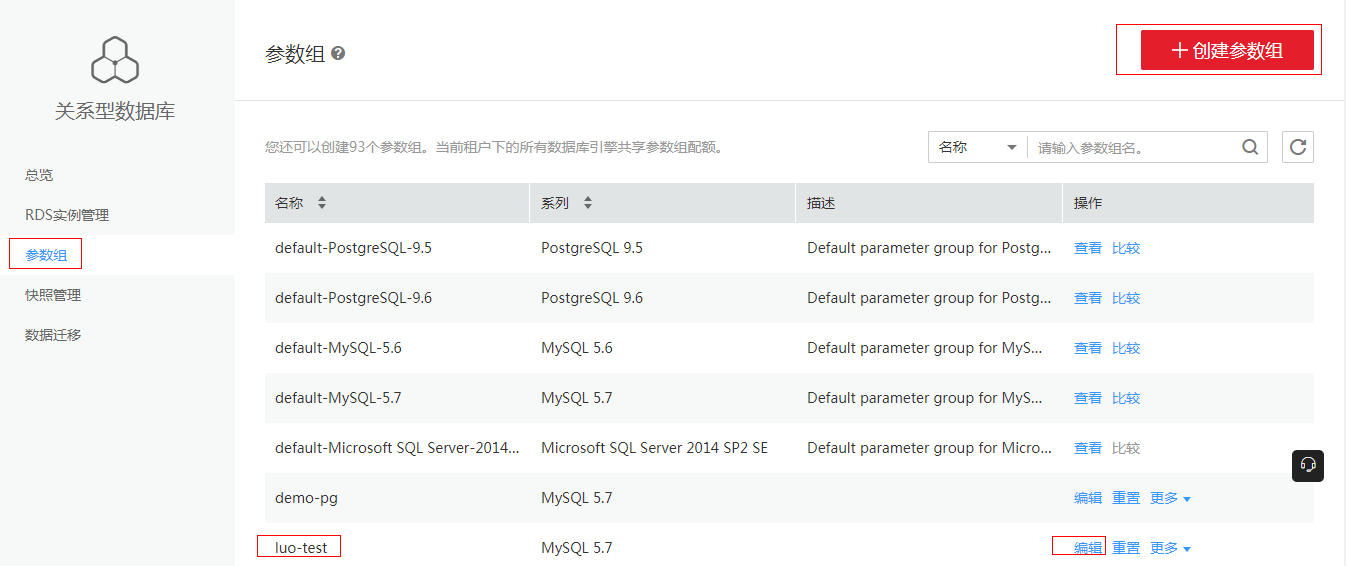Screen dimensions: 1346x566
Task: Sort the table by 系列 column arrows
Action: 588,203
